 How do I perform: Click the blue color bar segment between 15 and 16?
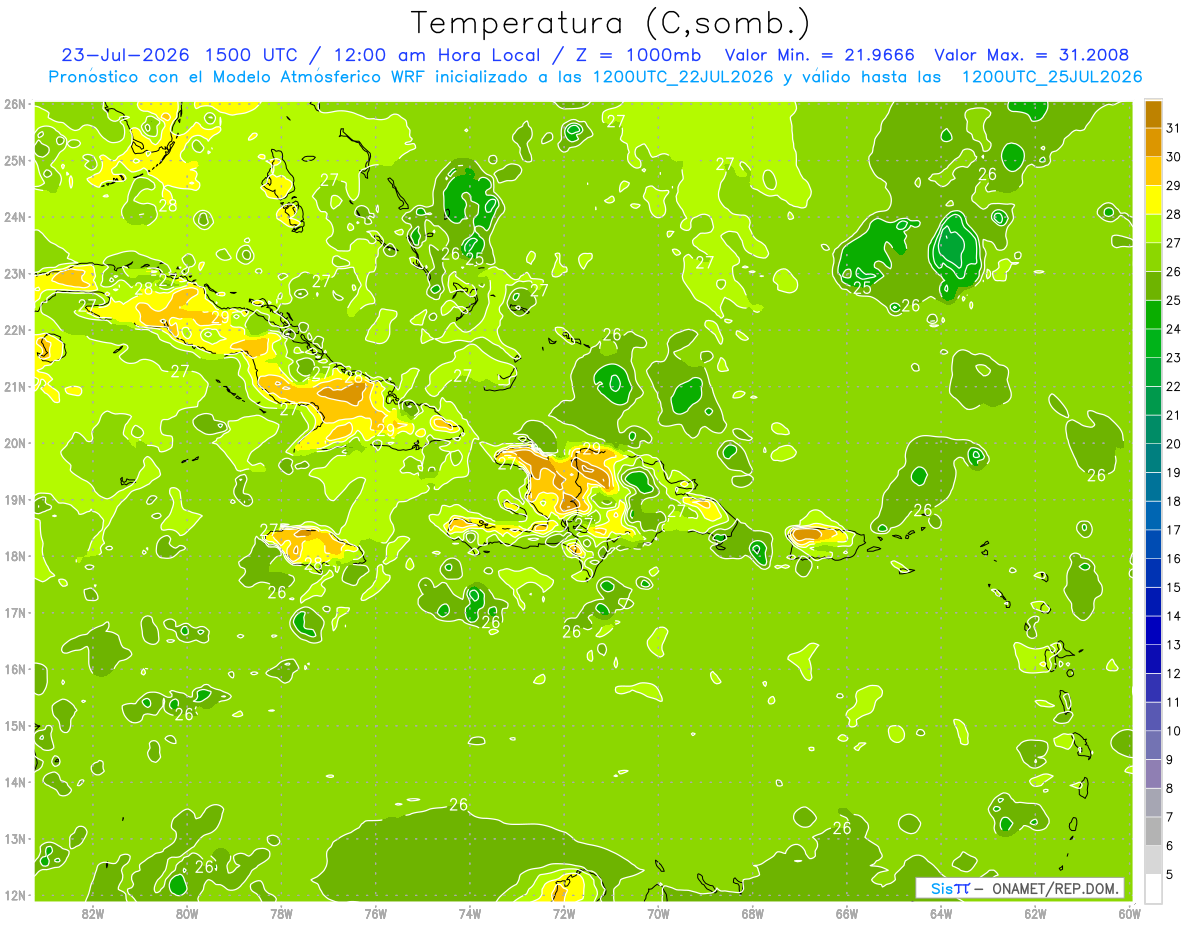(x=1153, y=573)
